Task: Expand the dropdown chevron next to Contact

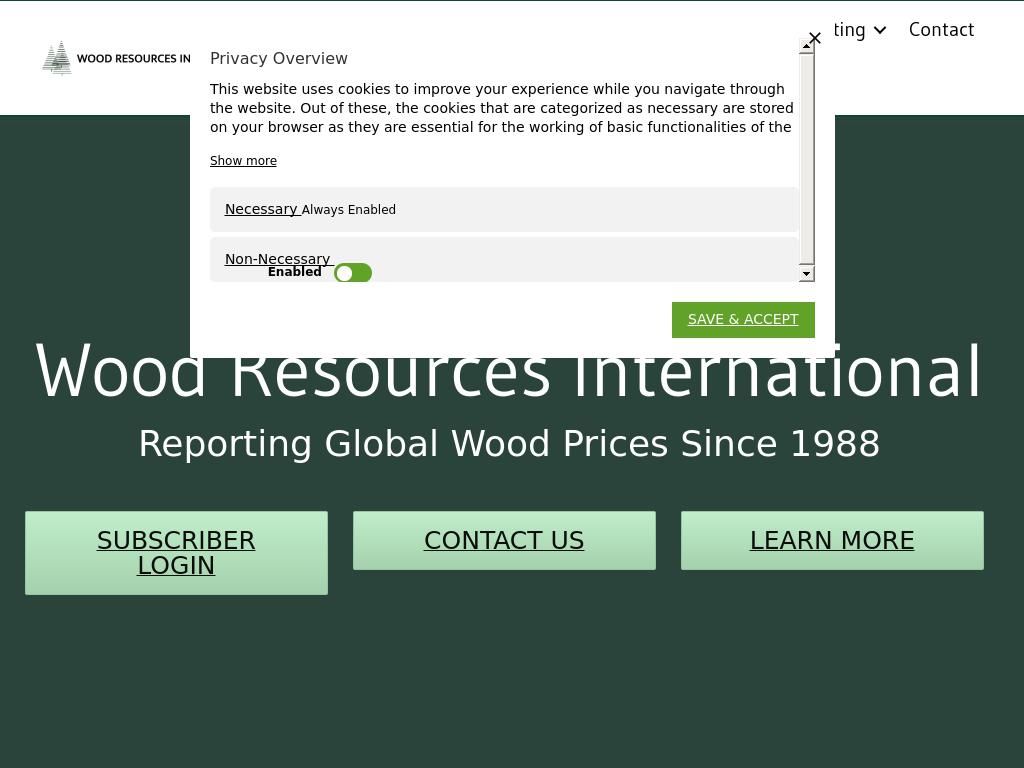Action: [x=880, y=30]
